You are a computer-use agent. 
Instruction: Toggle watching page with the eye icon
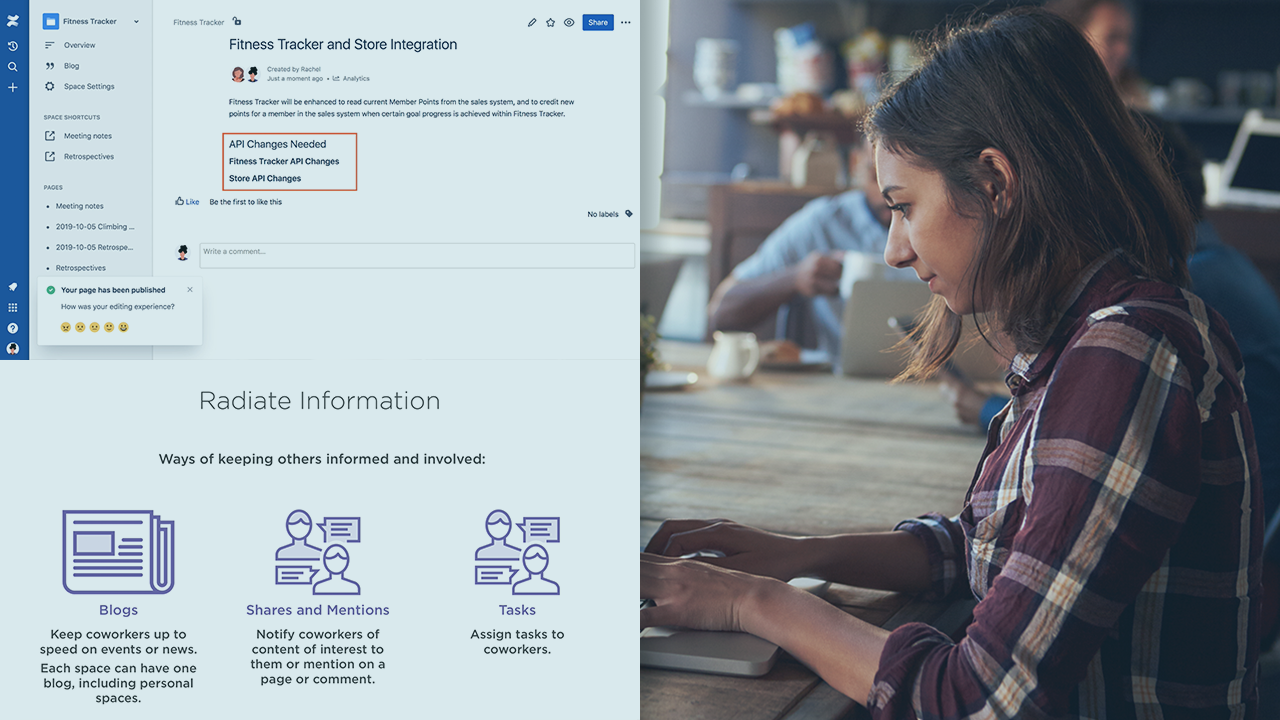[569, 22]
